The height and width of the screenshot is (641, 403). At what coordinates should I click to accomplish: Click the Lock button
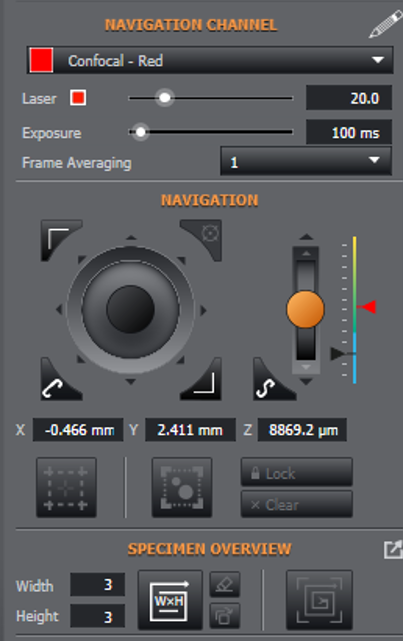297,472
